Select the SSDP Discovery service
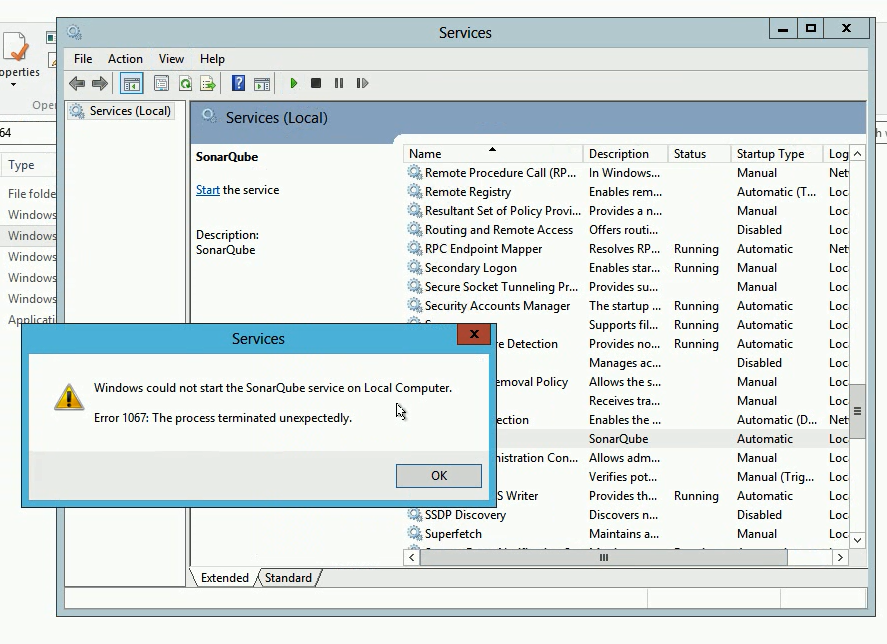 pyautogui.click(x=627, y=515)
